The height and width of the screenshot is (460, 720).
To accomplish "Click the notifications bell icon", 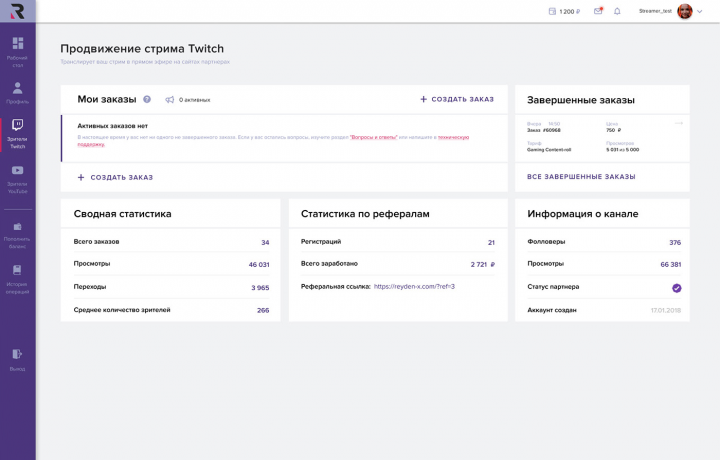I will coord(617,11).
